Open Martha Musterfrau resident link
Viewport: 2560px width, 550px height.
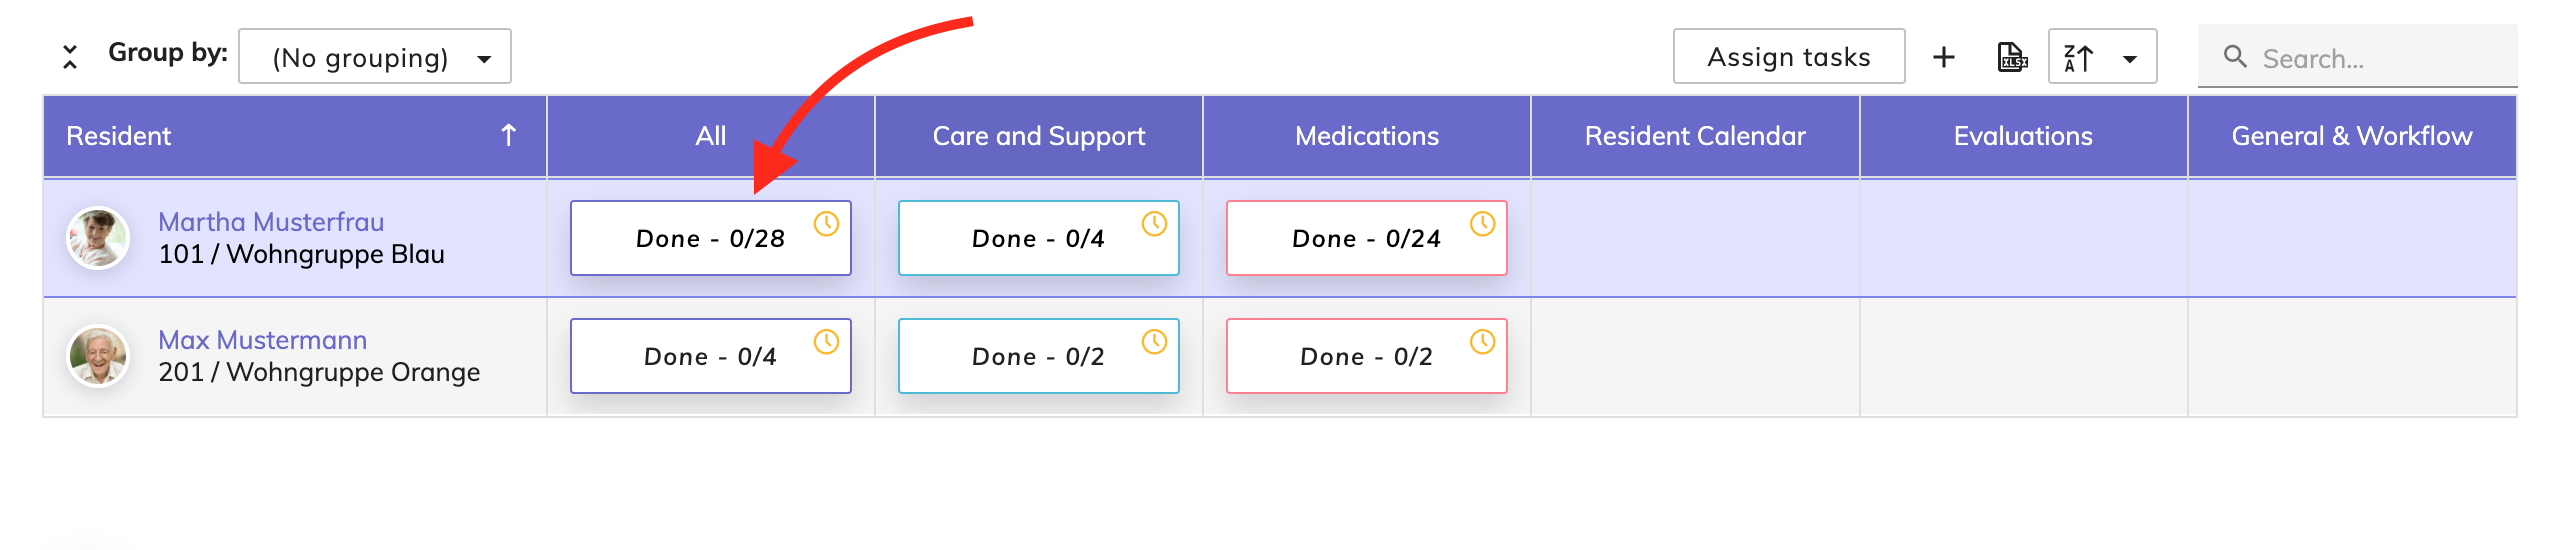pos(271,222)
